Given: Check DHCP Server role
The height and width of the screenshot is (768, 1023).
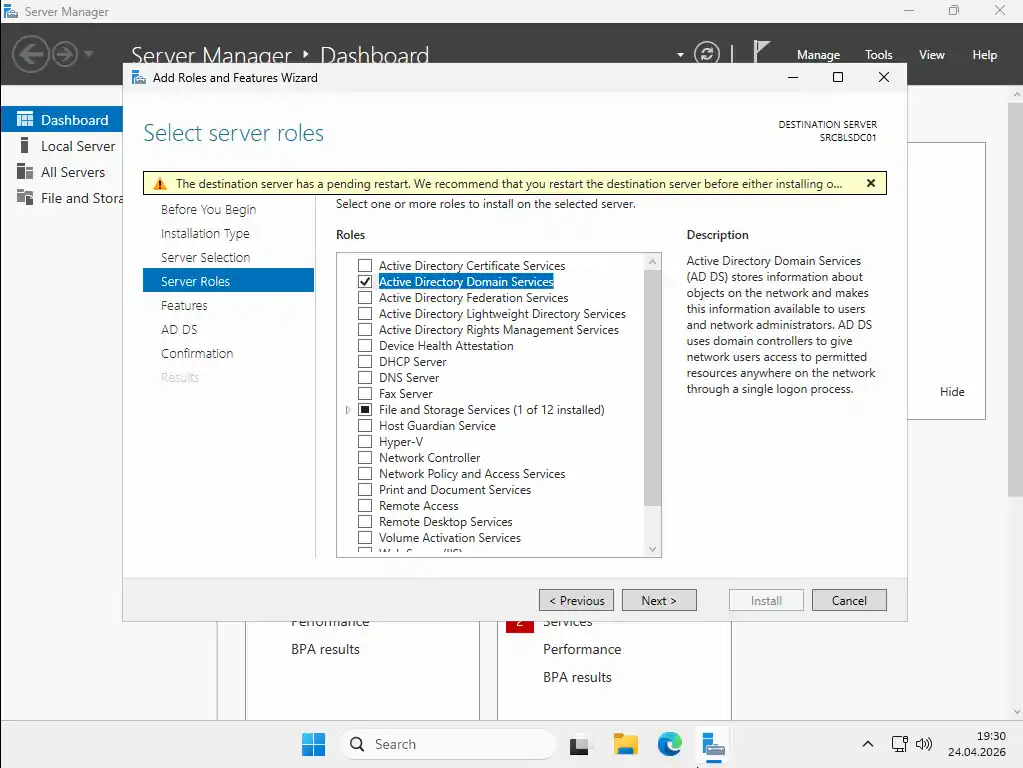Looking at the screenshot, I should click(x=365, y=361).
